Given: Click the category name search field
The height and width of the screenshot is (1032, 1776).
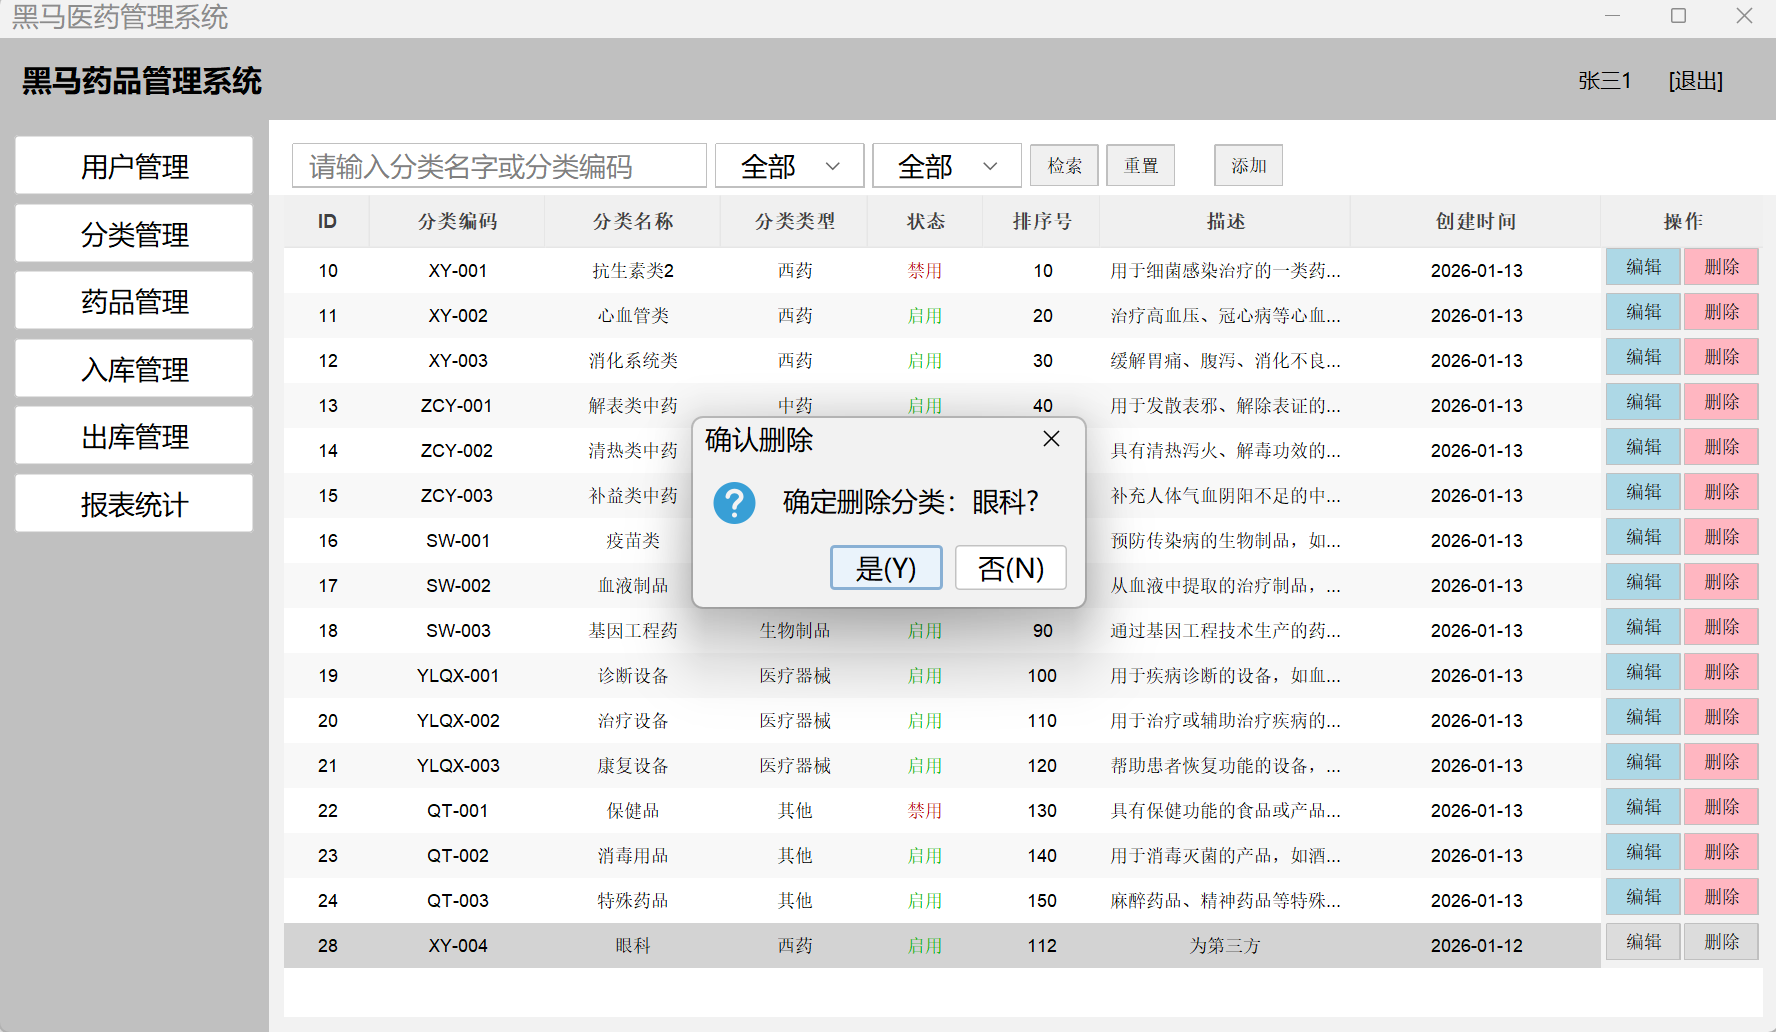Looking at the screenshot, I should pyautogui.click(x=499, y=166).
